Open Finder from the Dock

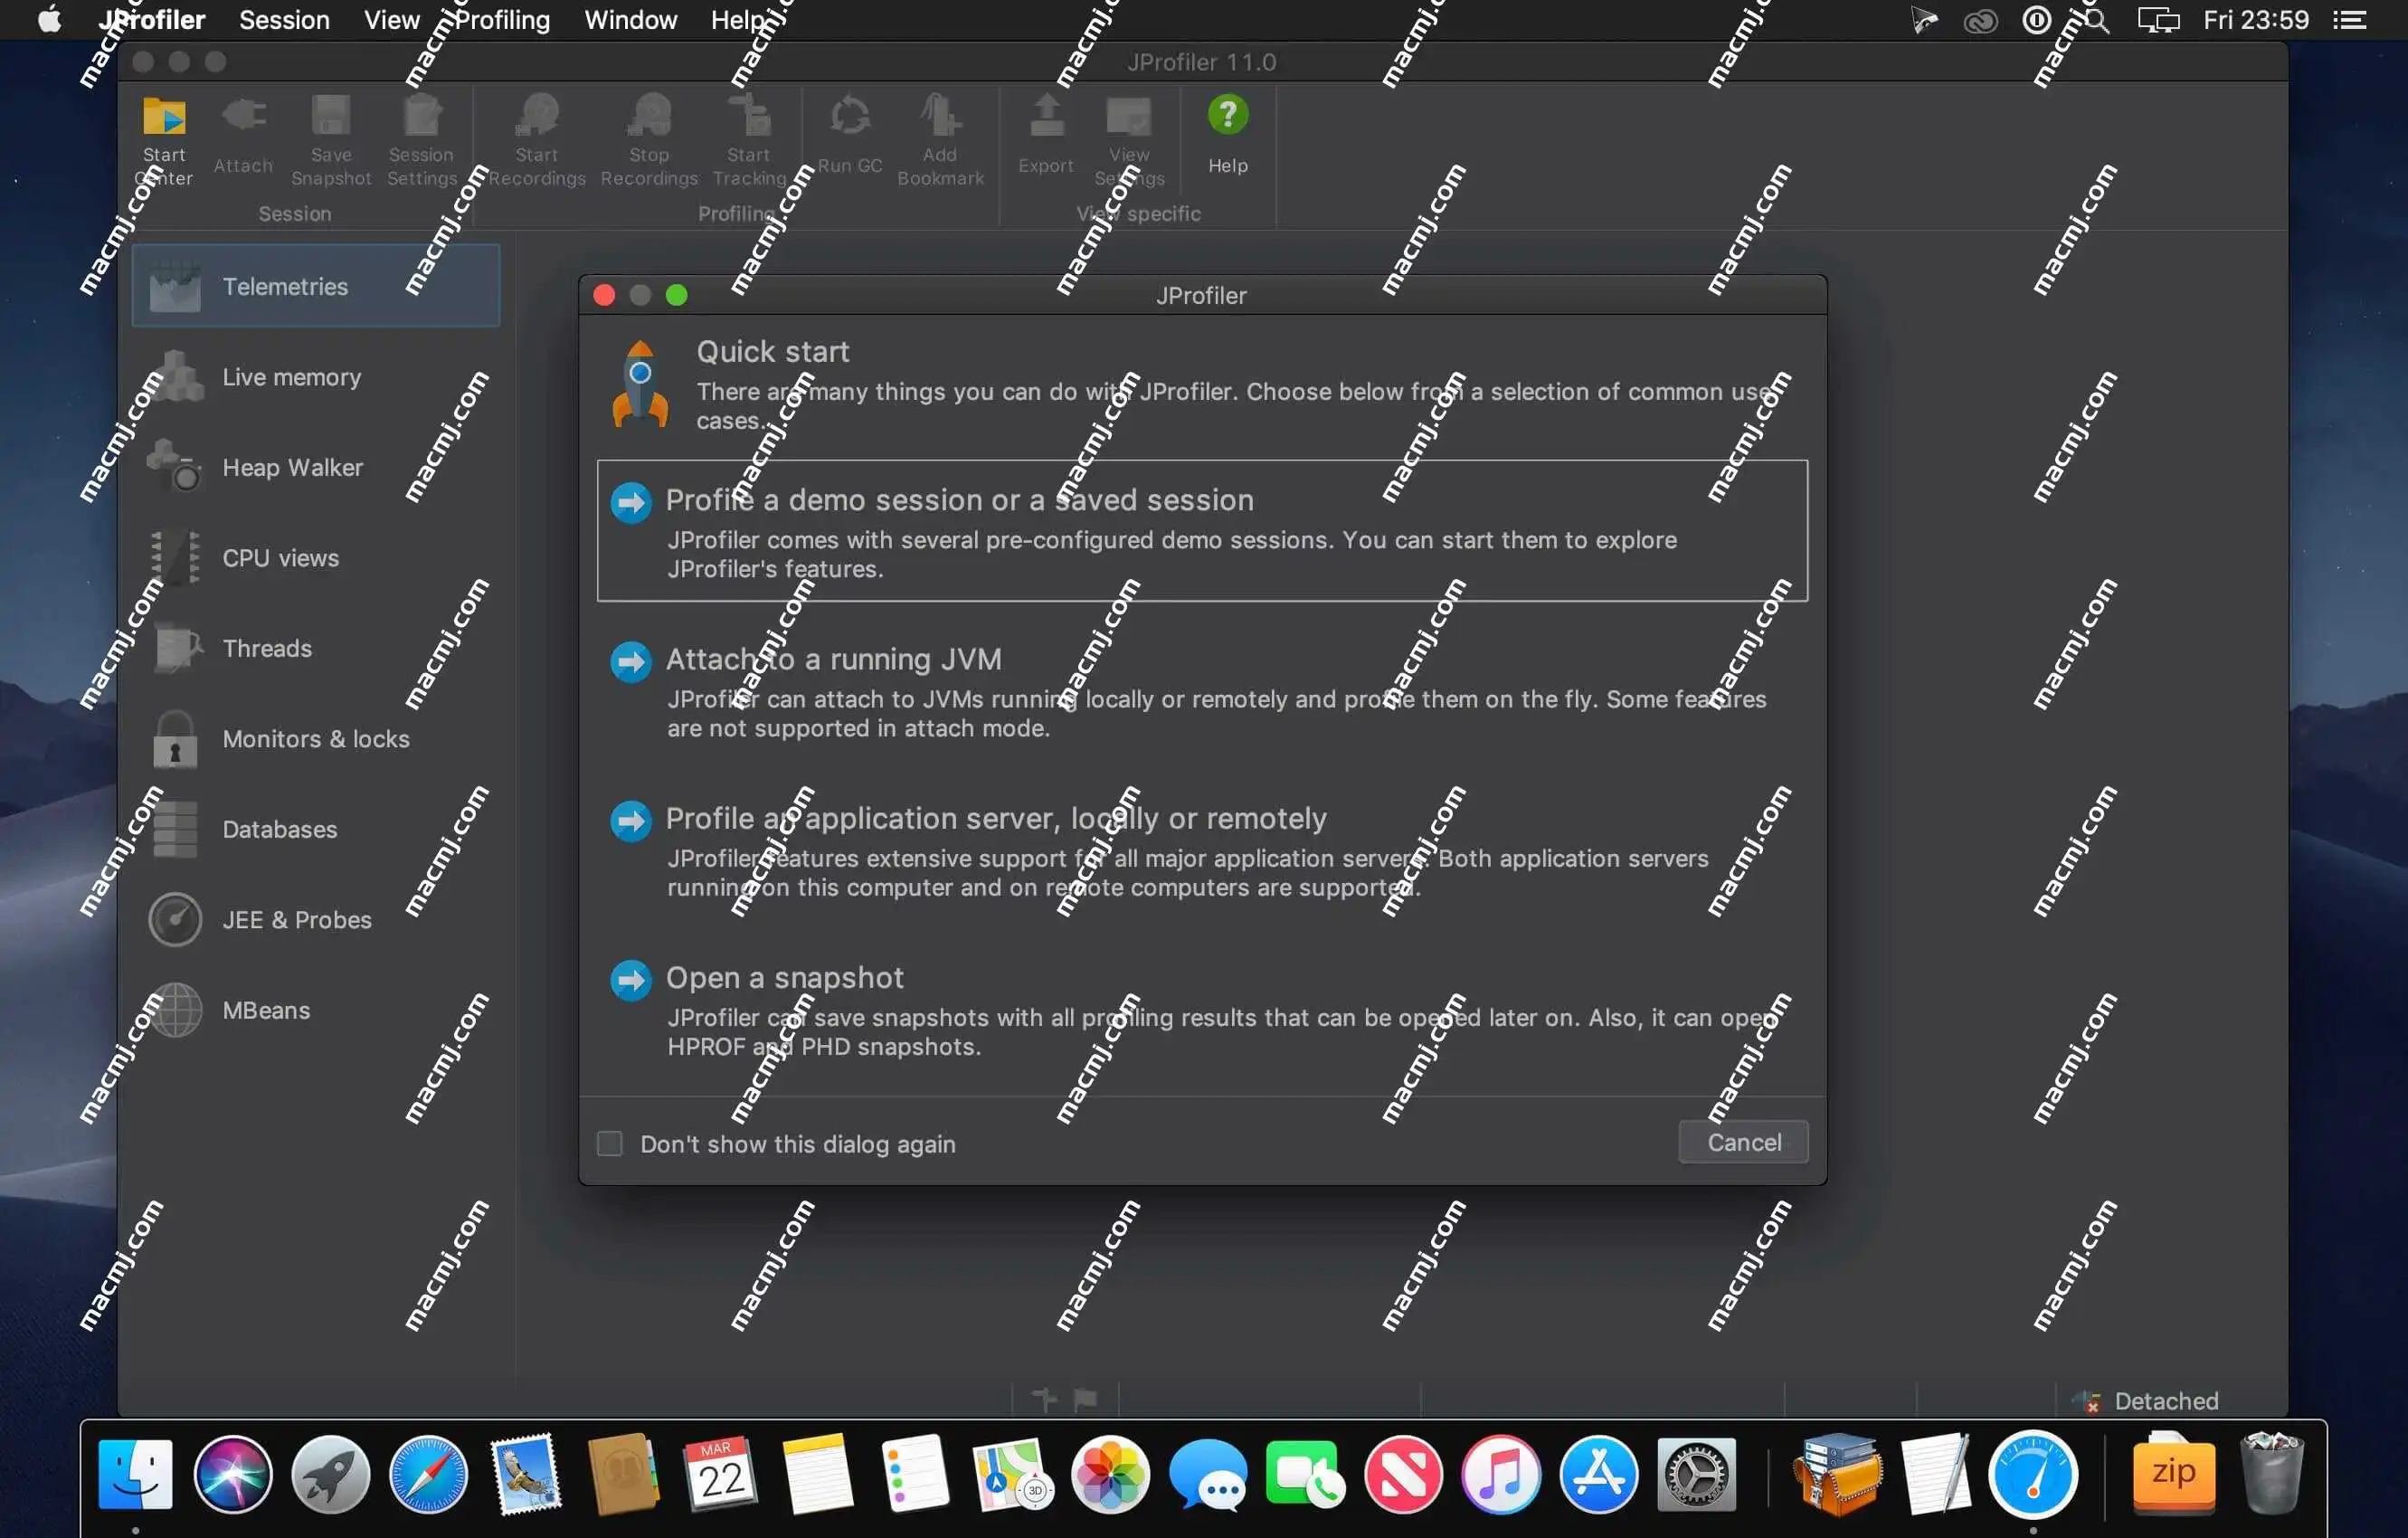(x=136, y=1474)
